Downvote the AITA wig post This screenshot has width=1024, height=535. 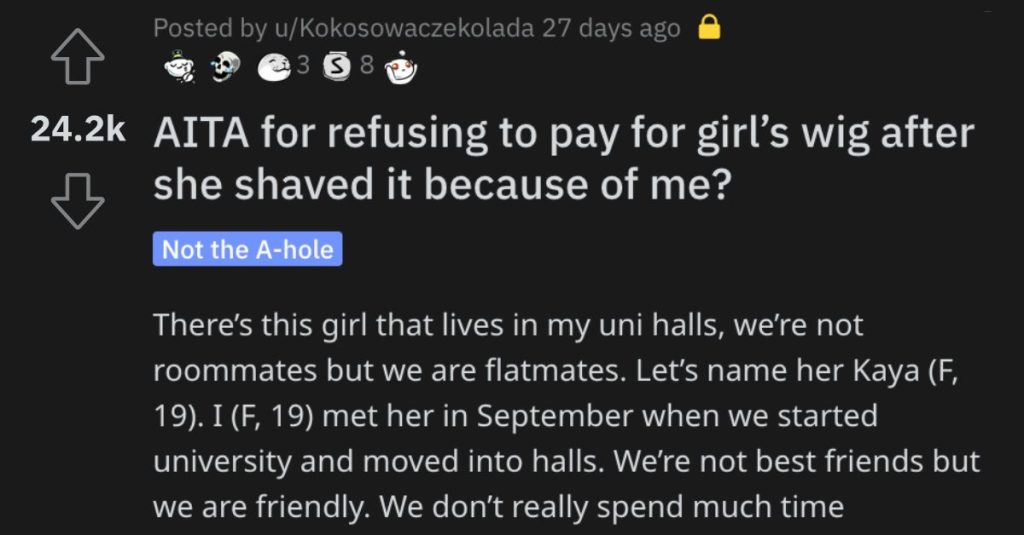coord(77,201)
